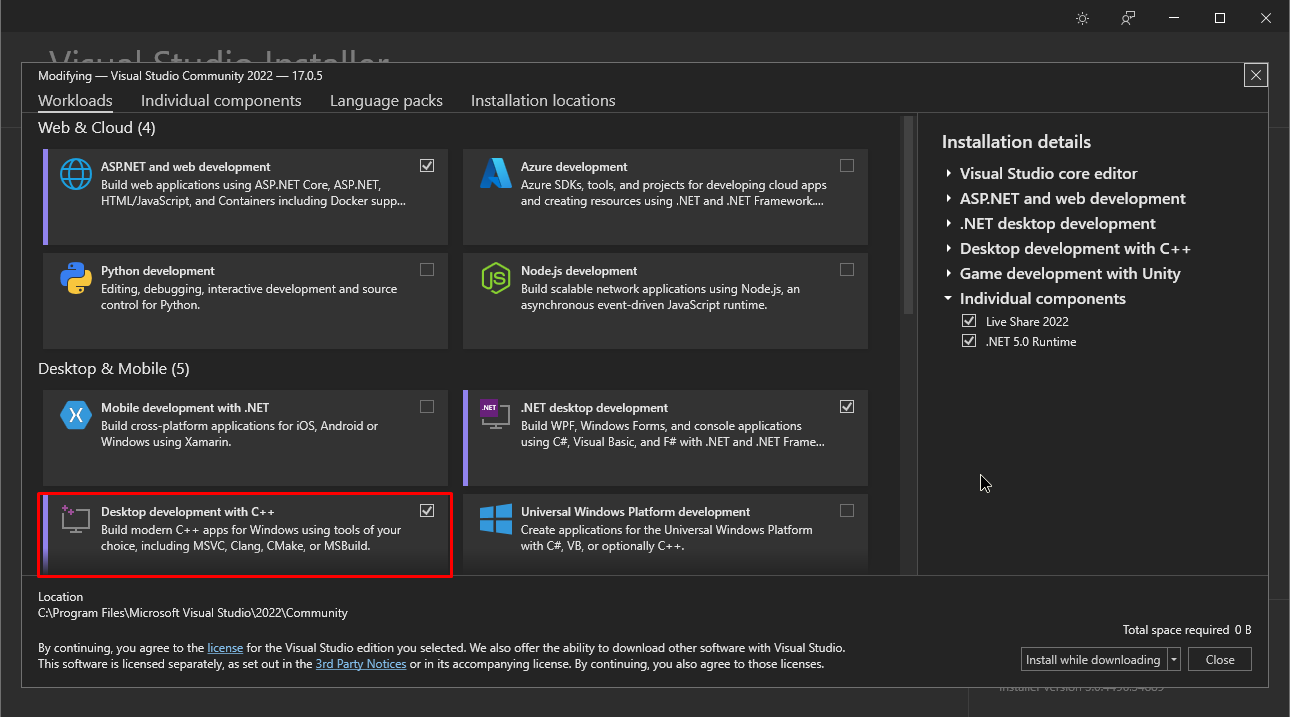Maximize the Visual Studio Installer window
This screenshot has width=1290, height=717.
point(1220,18)
